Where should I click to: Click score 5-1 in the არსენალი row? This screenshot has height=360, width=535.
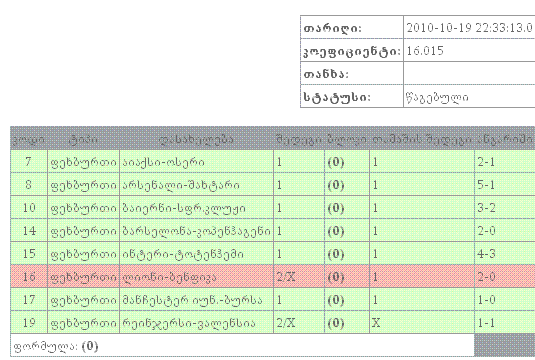pos(486,185)
